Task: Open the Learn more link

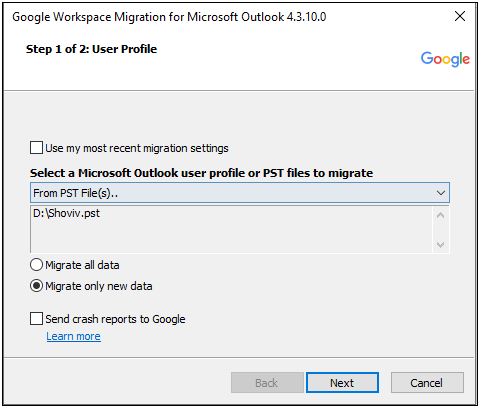Action: pos(73,336)
